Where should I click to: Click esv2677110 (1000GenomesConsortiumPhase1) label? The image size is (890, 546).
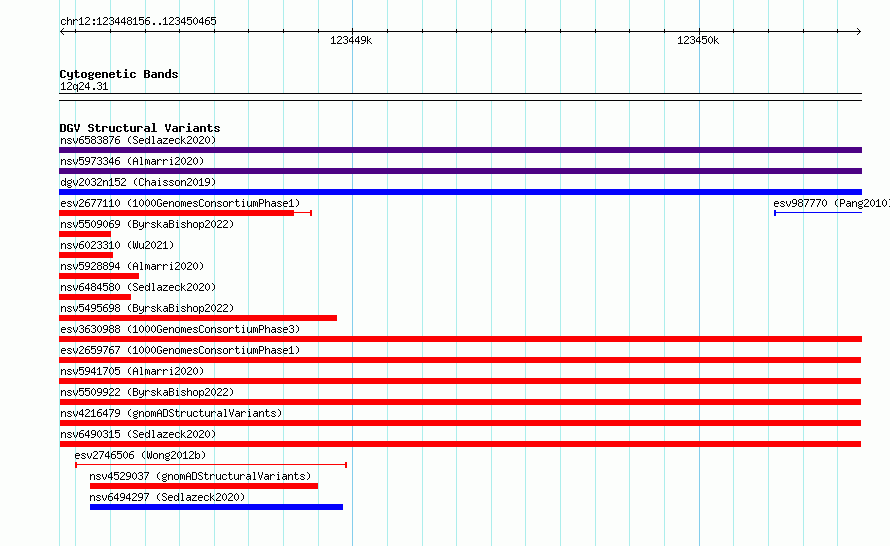pyautogui.click(x=180, y=203)
